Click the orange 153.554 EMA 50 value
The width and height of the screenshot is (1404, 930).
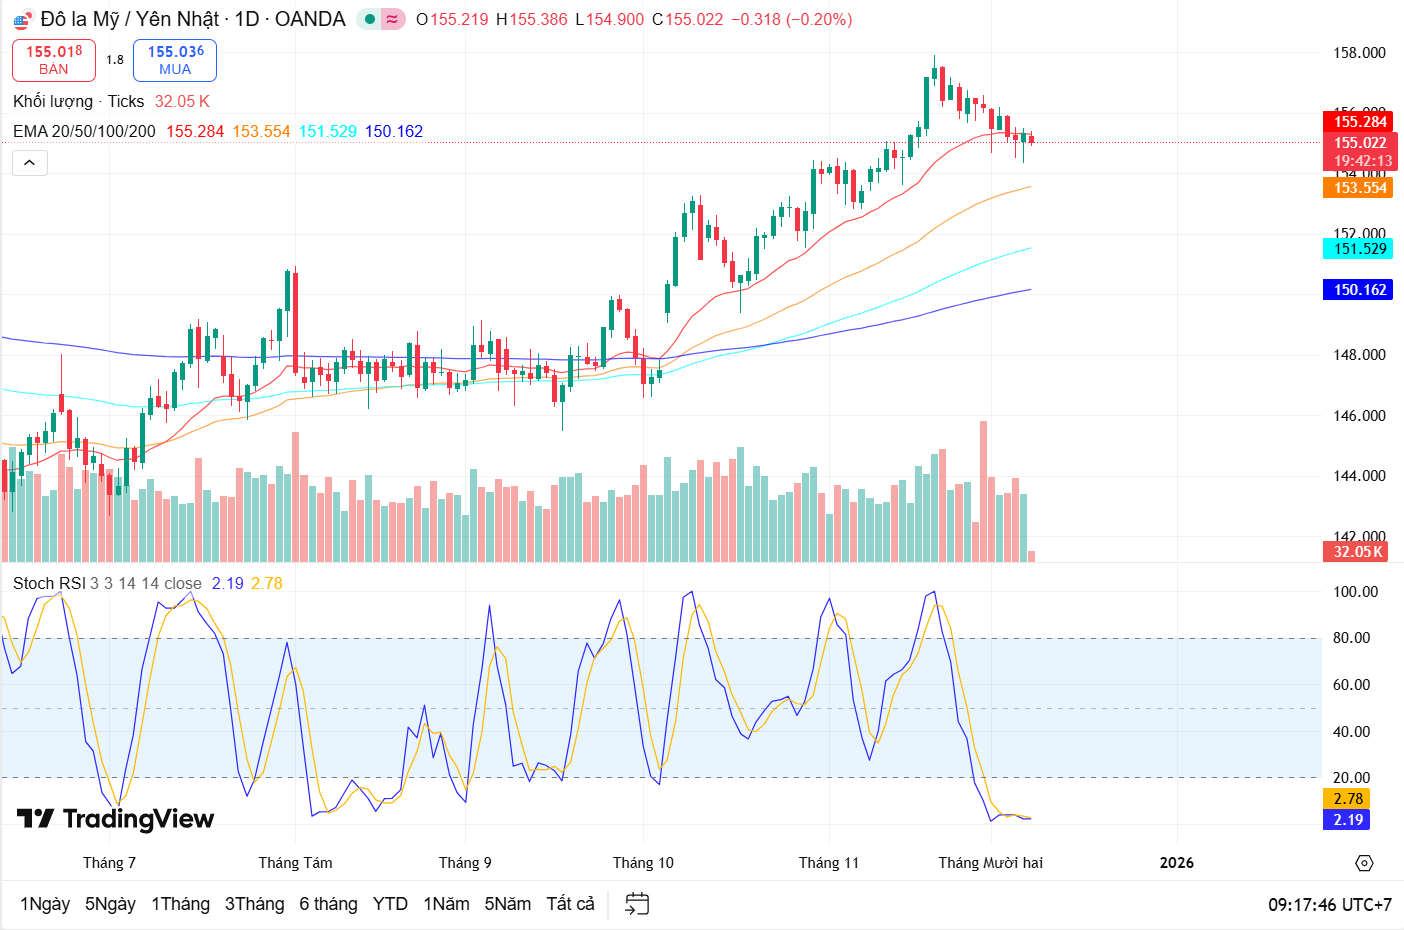coord(261,131)
